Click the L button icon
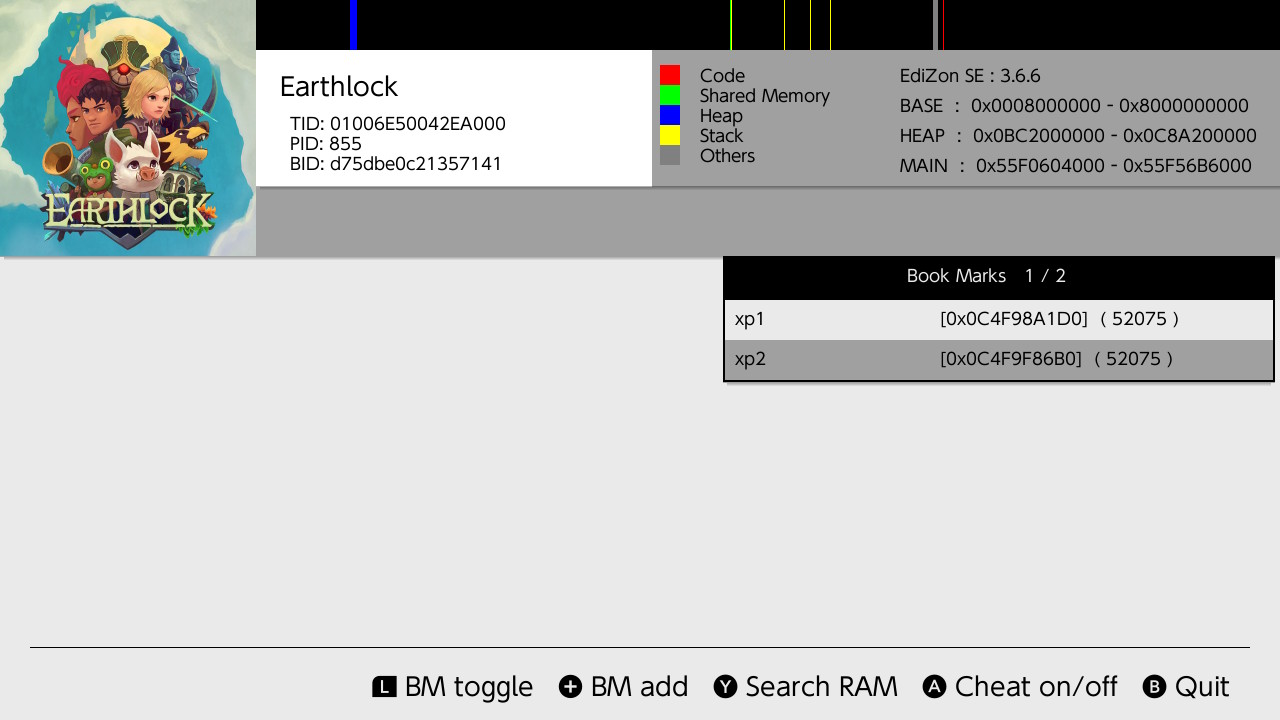This screenshot has width=1280, height=720. coord(384,687)
